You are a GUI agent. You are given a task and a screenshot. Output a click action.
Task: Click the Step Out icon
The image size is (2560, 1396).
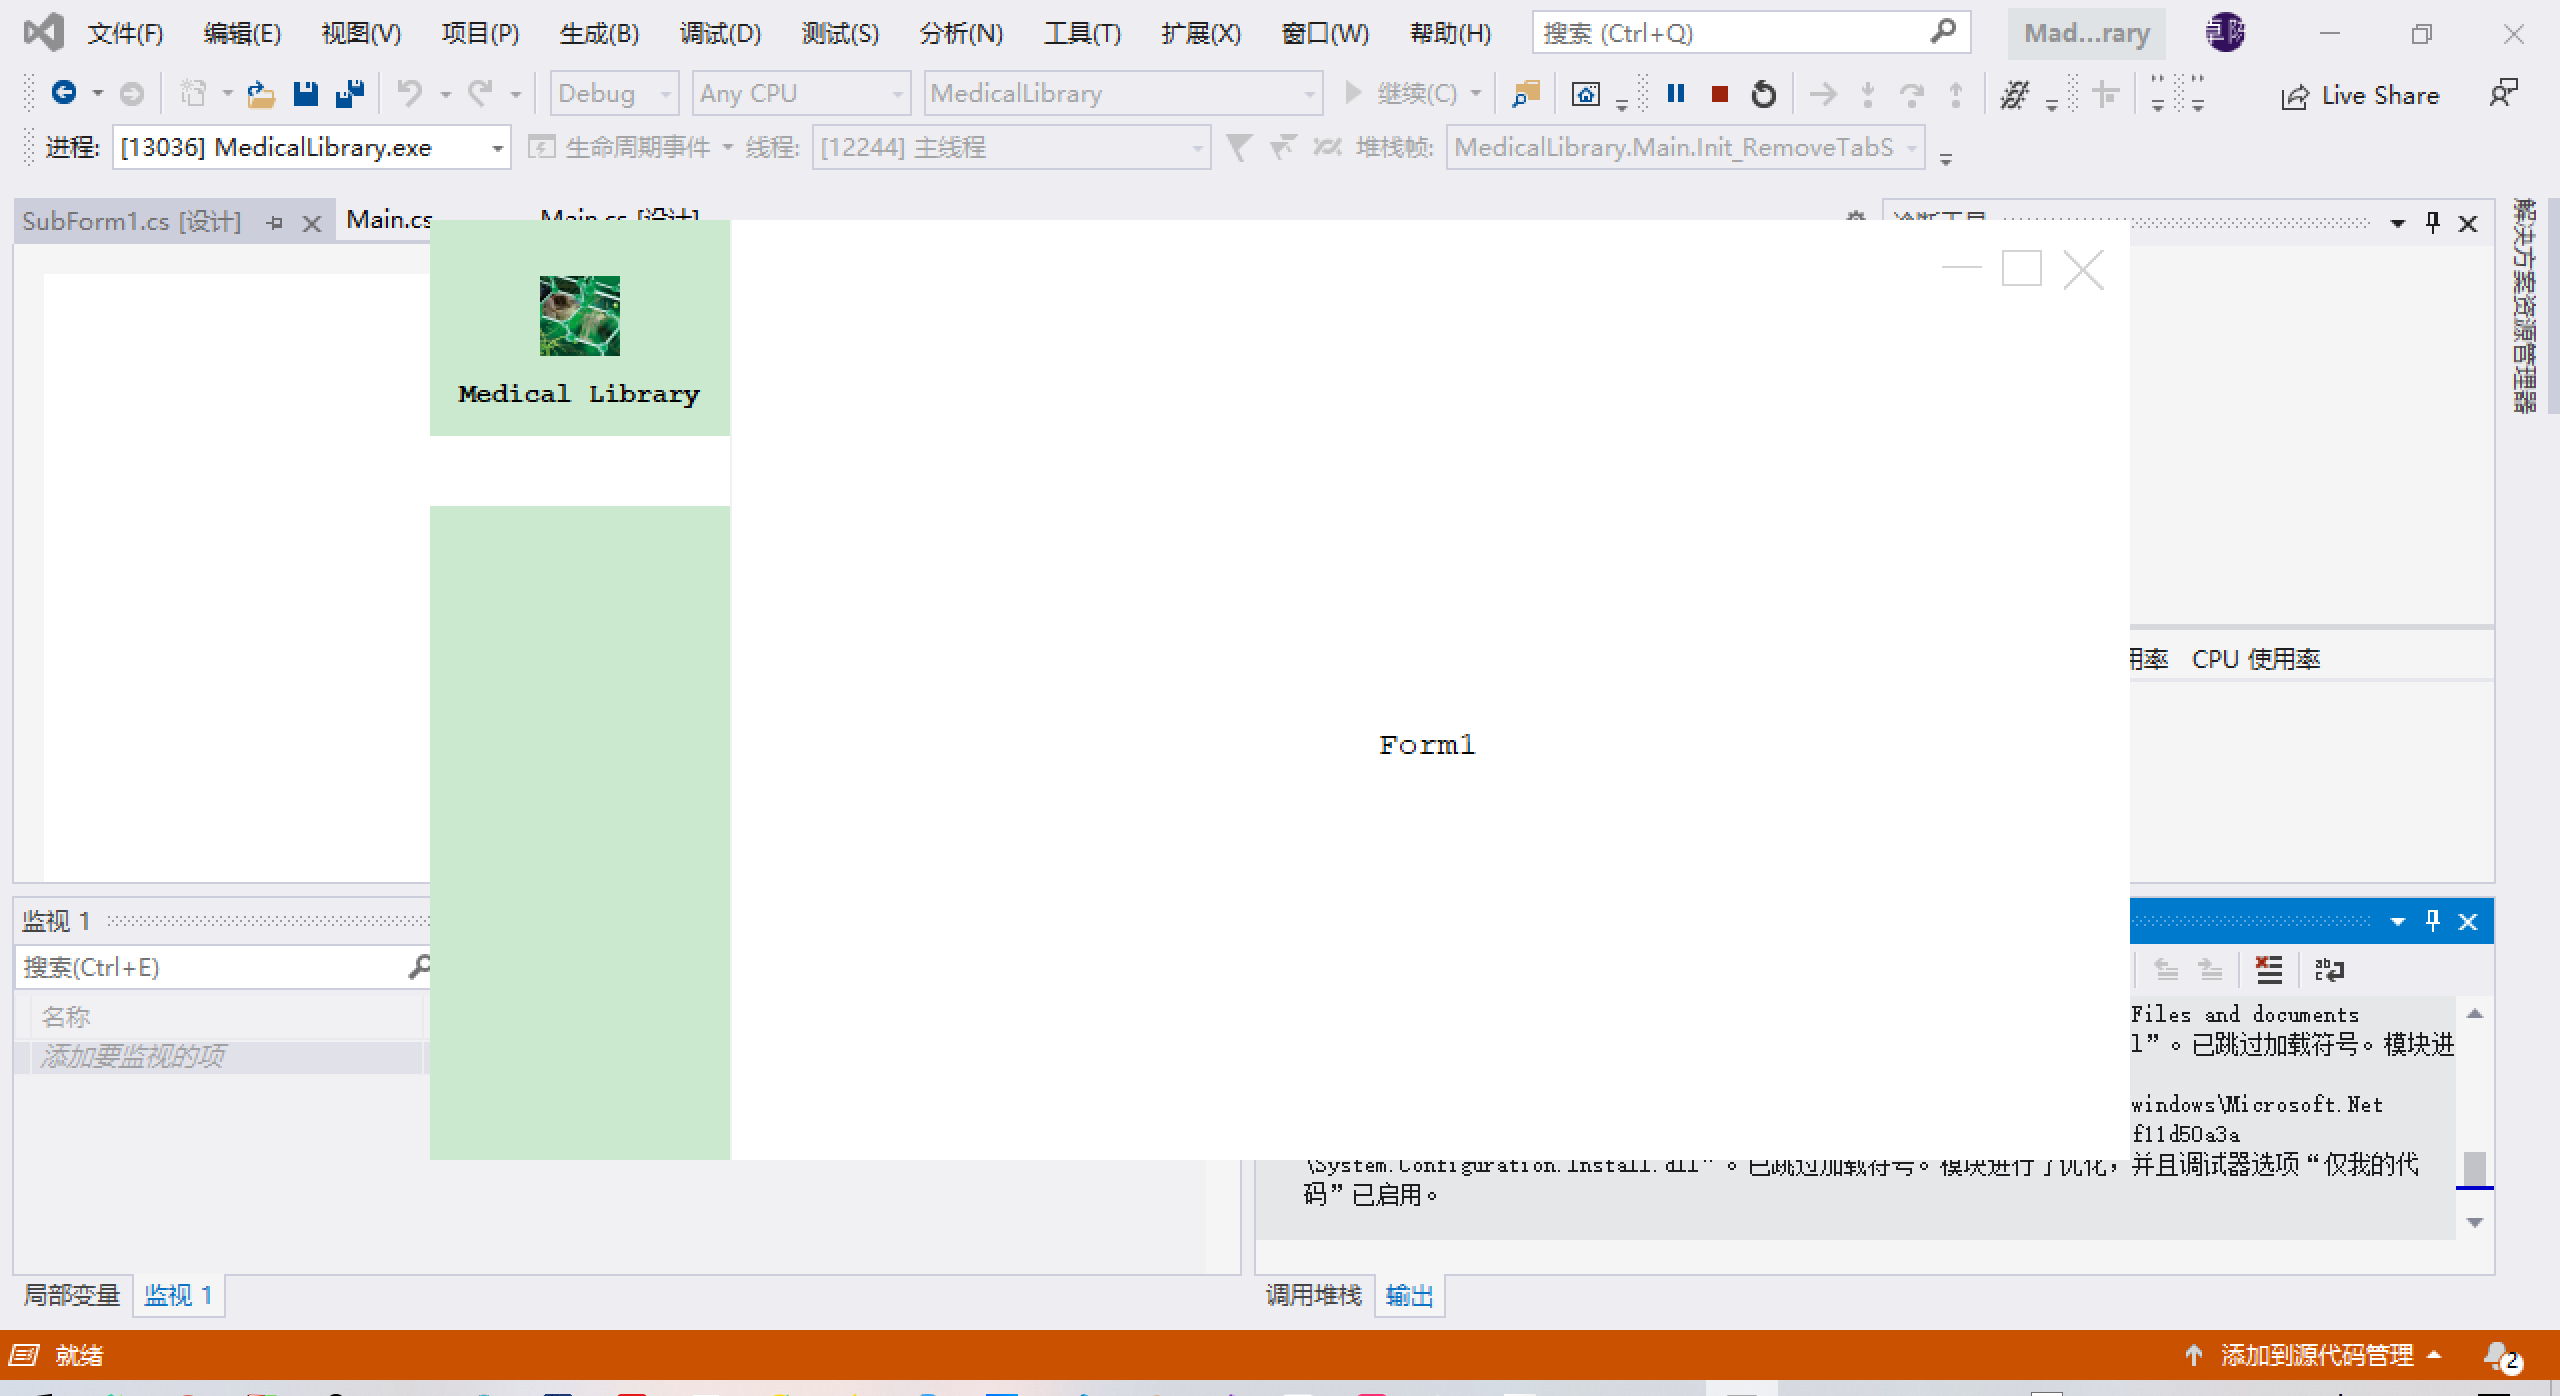1955,94
